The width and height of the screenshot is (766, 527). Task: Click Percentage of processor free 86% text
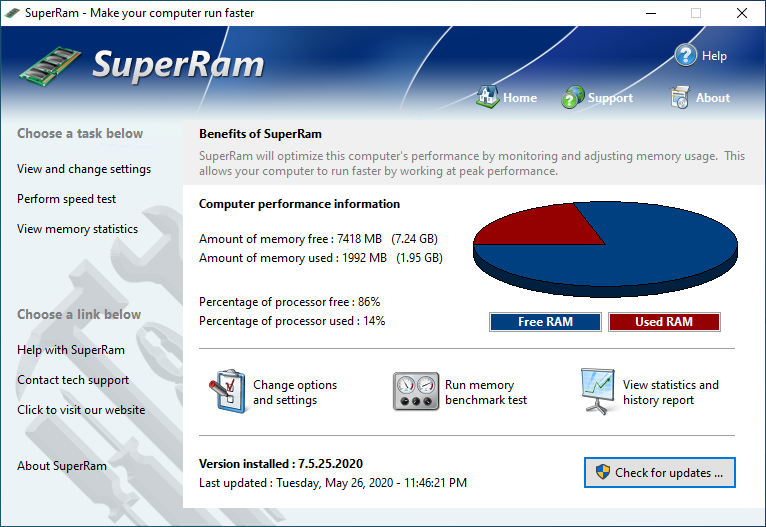tap(290, 302)
